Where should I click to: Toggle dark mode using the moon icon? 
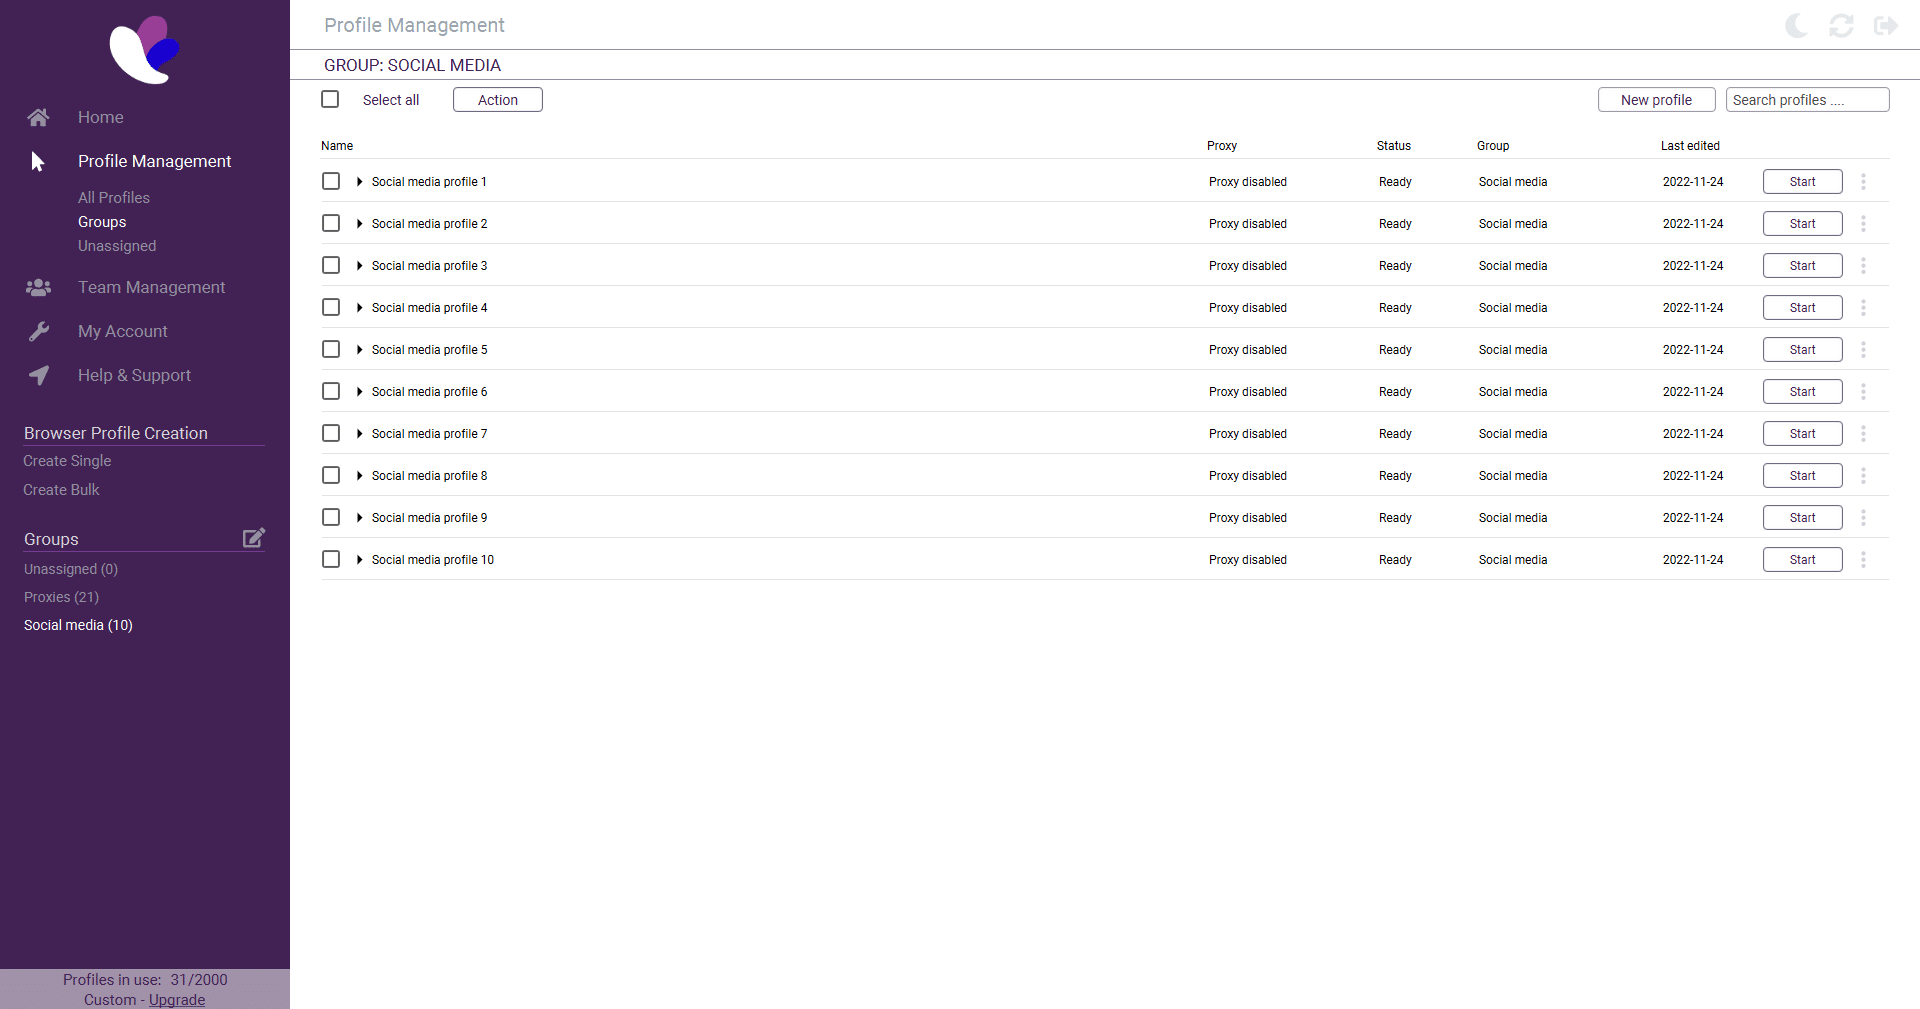click(x=1795, y=26)
